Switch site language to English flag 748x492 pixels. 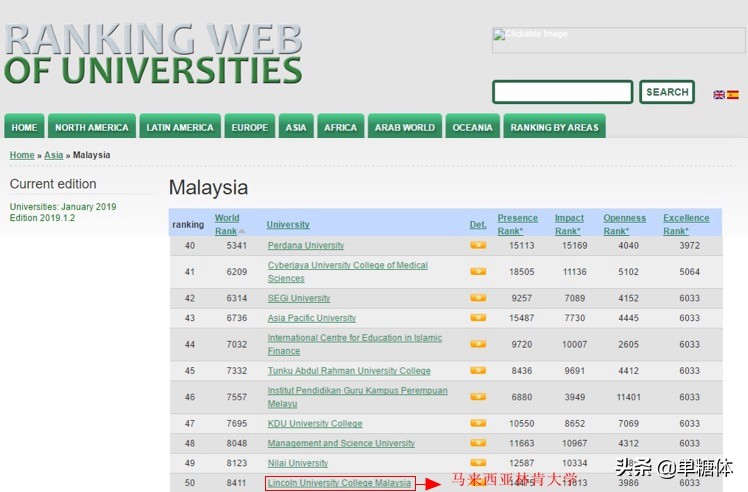pos(719,94)
